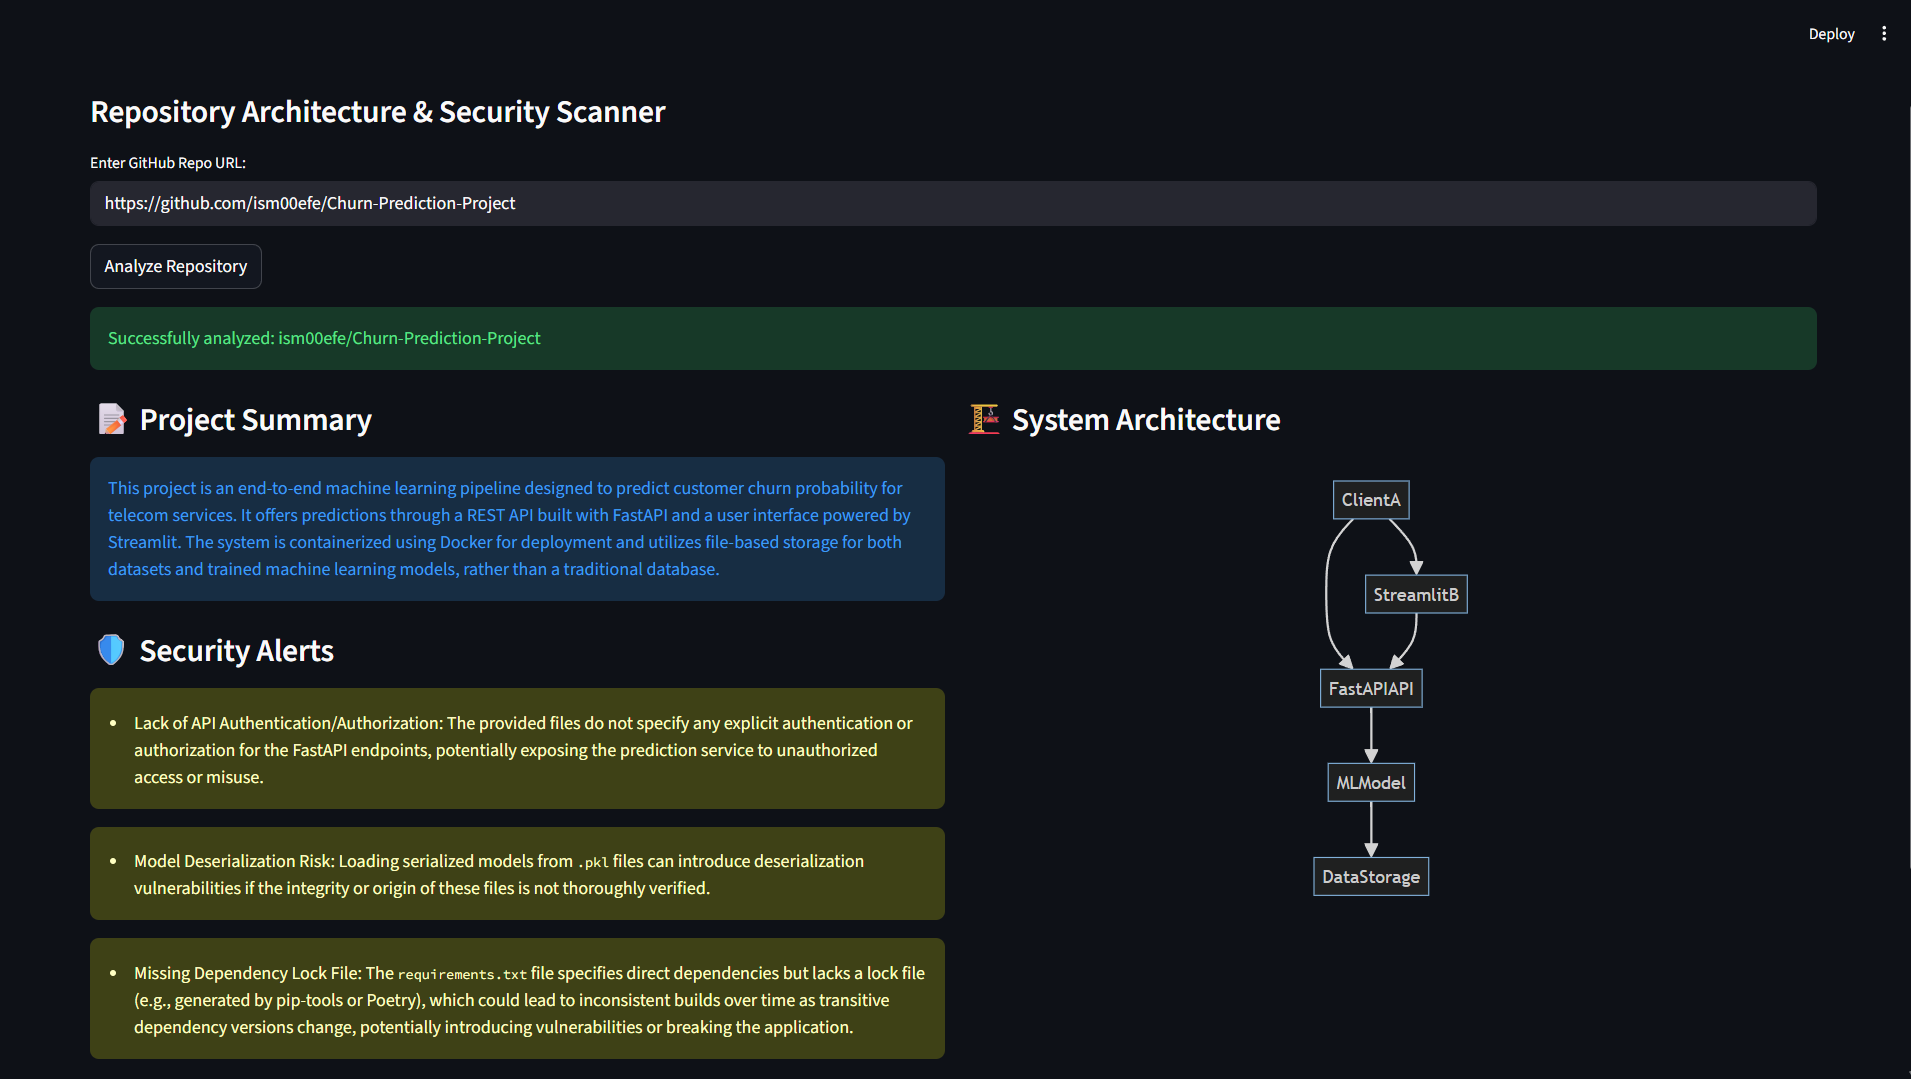Screen dimensions: 1911x1079
Task: Click the green successfully analyzed banner
Action: (x=952, y=338)
